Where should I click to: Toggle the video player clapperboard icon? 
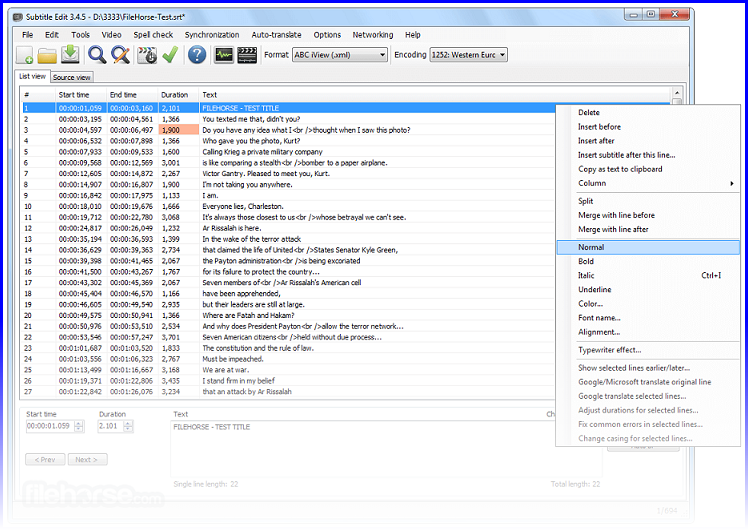247,55
